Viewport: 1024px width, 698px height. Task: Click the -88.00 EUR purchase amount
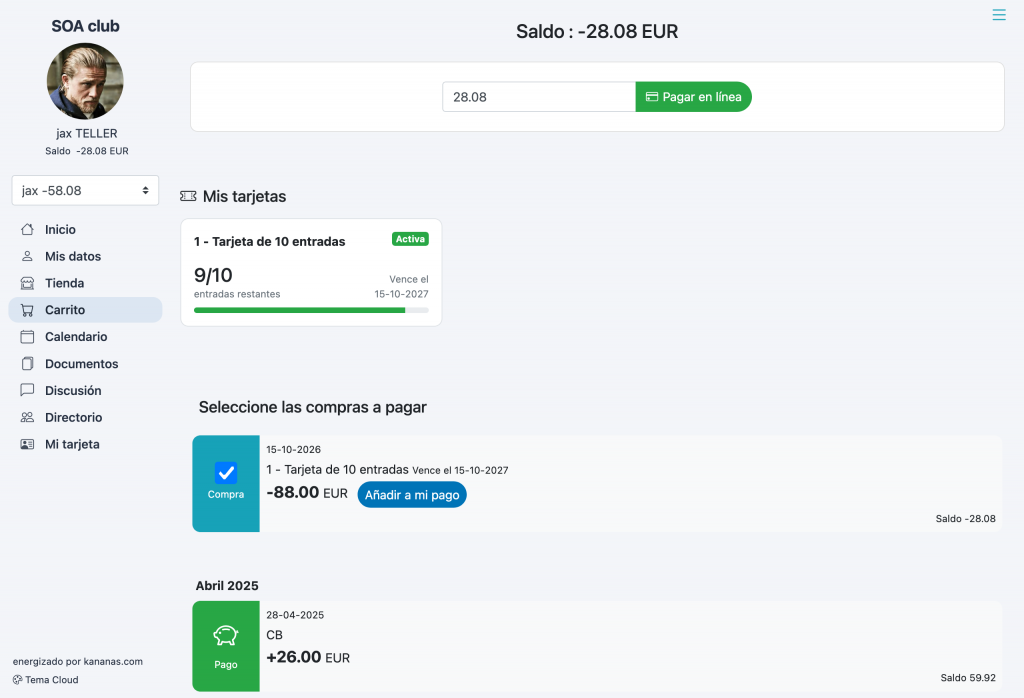point(307,492)
